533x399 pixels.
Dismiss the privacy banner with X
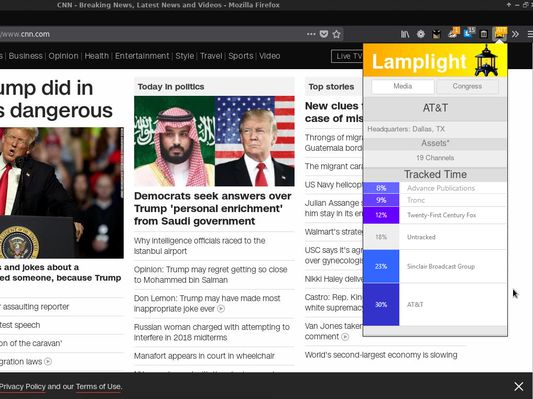pos(519,386)
